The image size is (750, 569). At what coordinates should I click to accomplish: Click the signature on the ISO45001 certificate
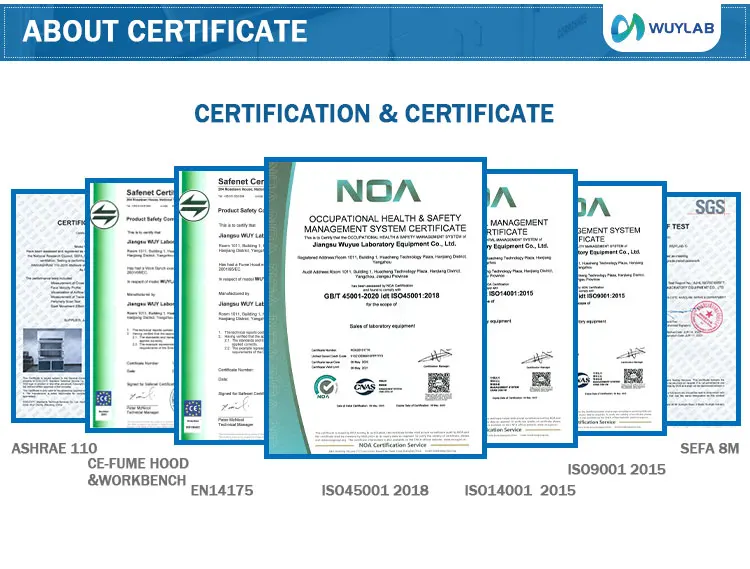pyautogui.click(x=435, y=357)
